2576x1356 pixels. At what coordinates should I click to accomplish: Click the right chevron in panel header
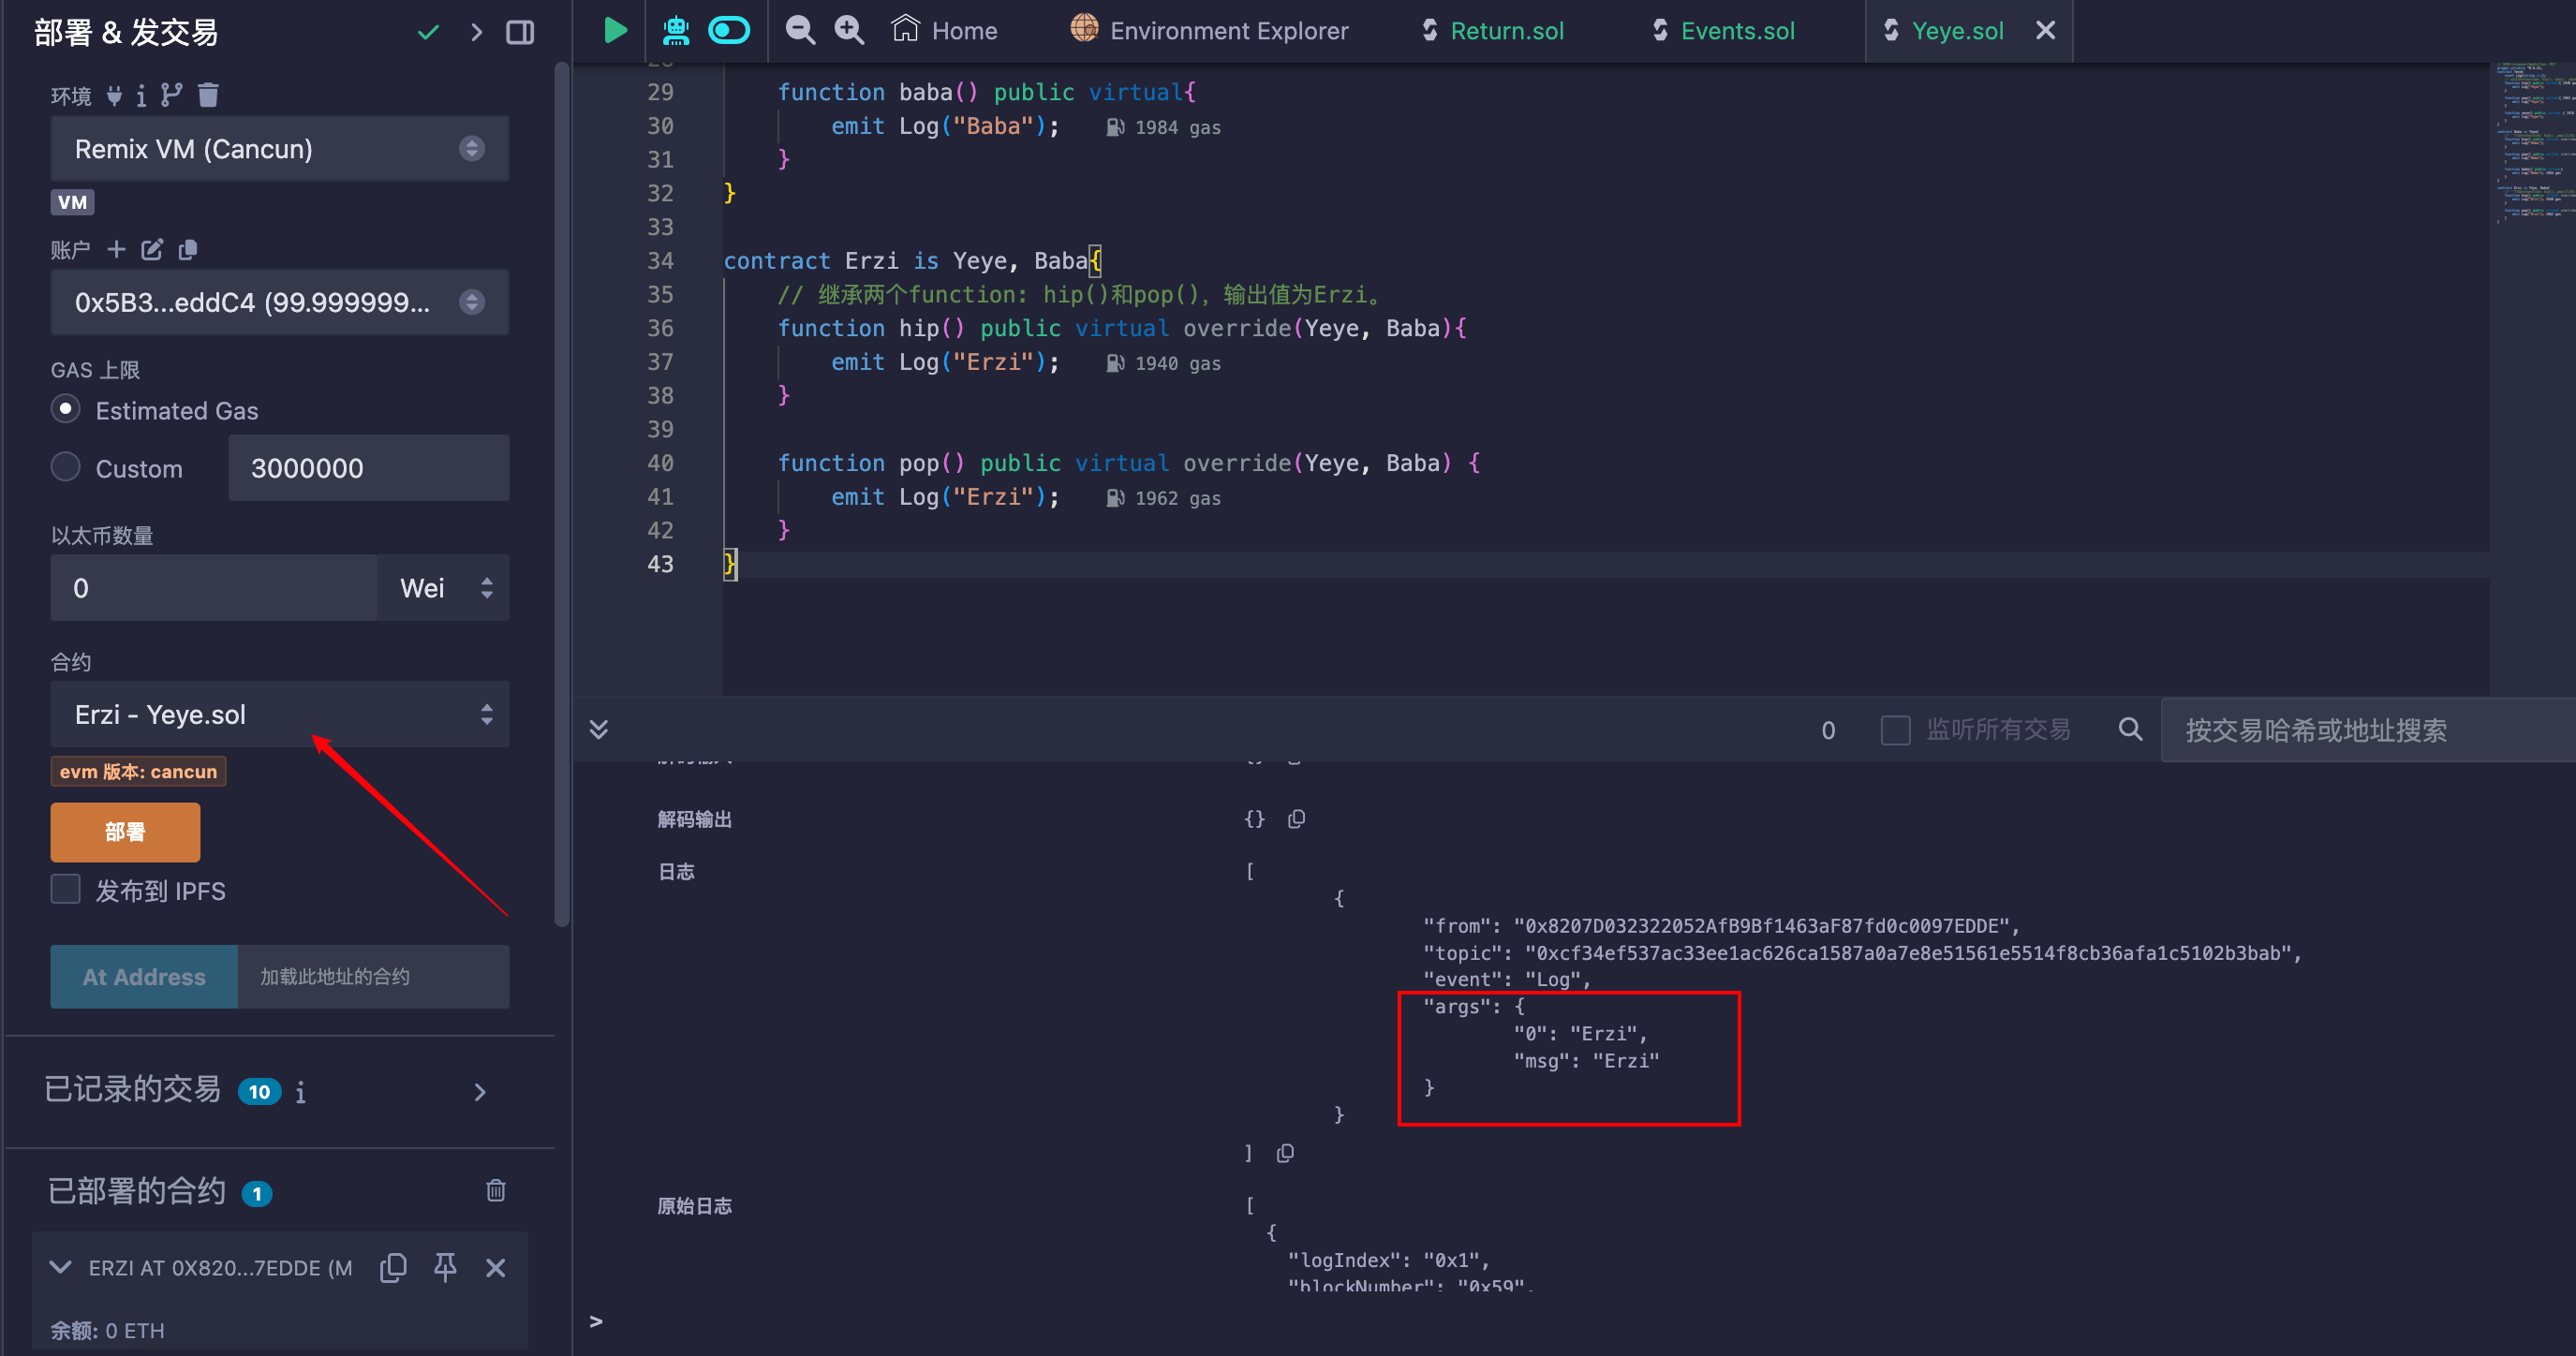coord(476,33)
